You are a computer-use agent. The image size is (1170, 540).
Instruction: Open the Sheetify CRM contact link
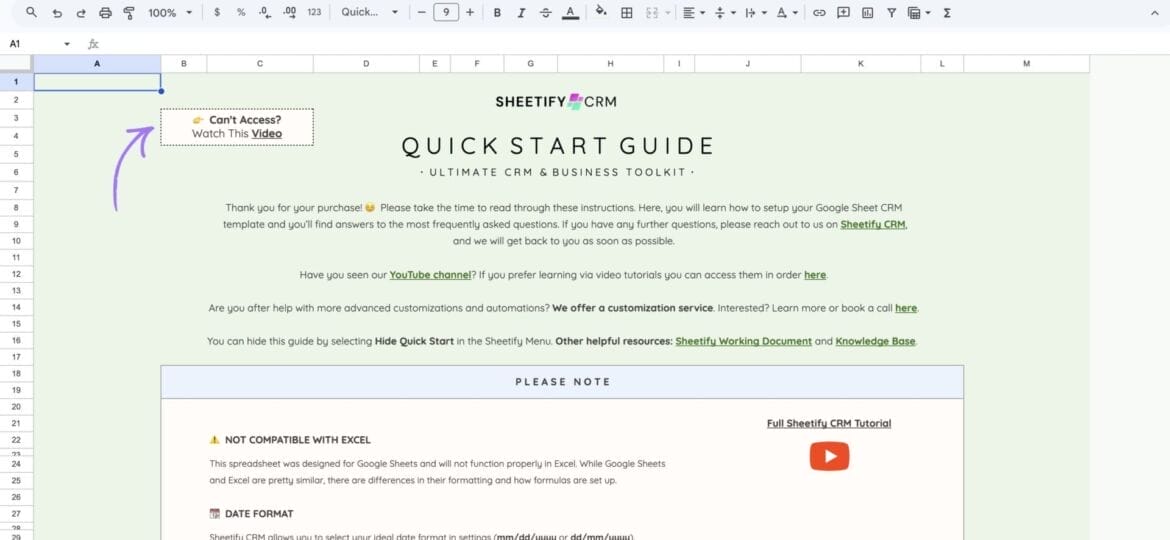click(874, 224)
